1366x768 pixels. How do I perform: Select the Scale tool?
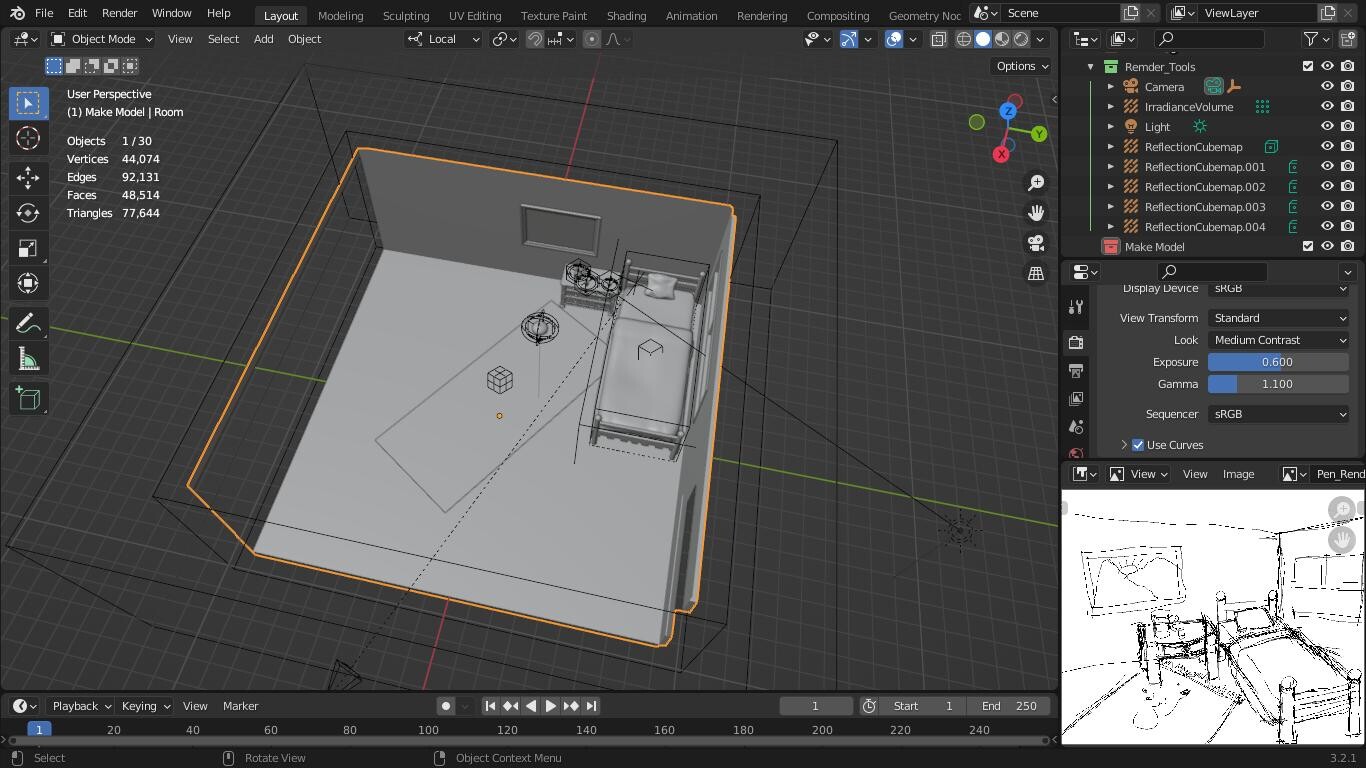(28, 248)
